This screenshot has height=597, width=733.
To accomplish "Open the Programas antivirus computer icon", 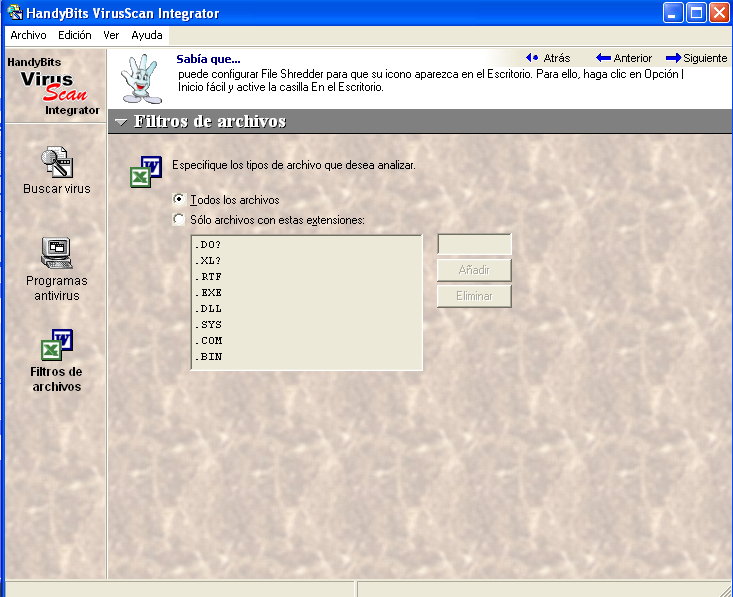I will click(57, 253).
